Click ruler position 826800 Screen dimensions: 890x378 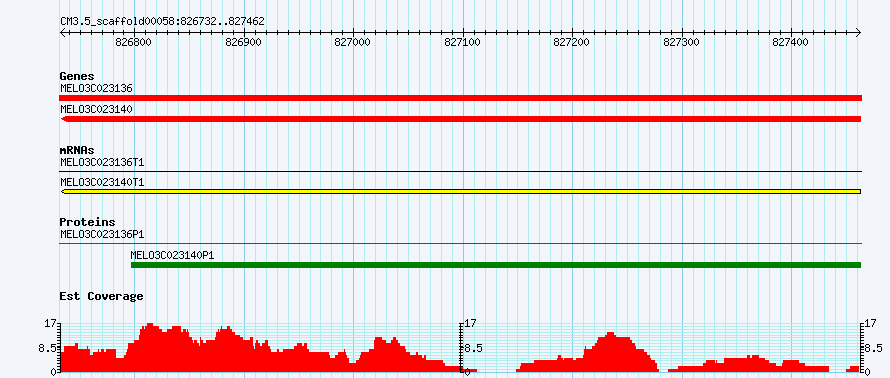[134, 43]
